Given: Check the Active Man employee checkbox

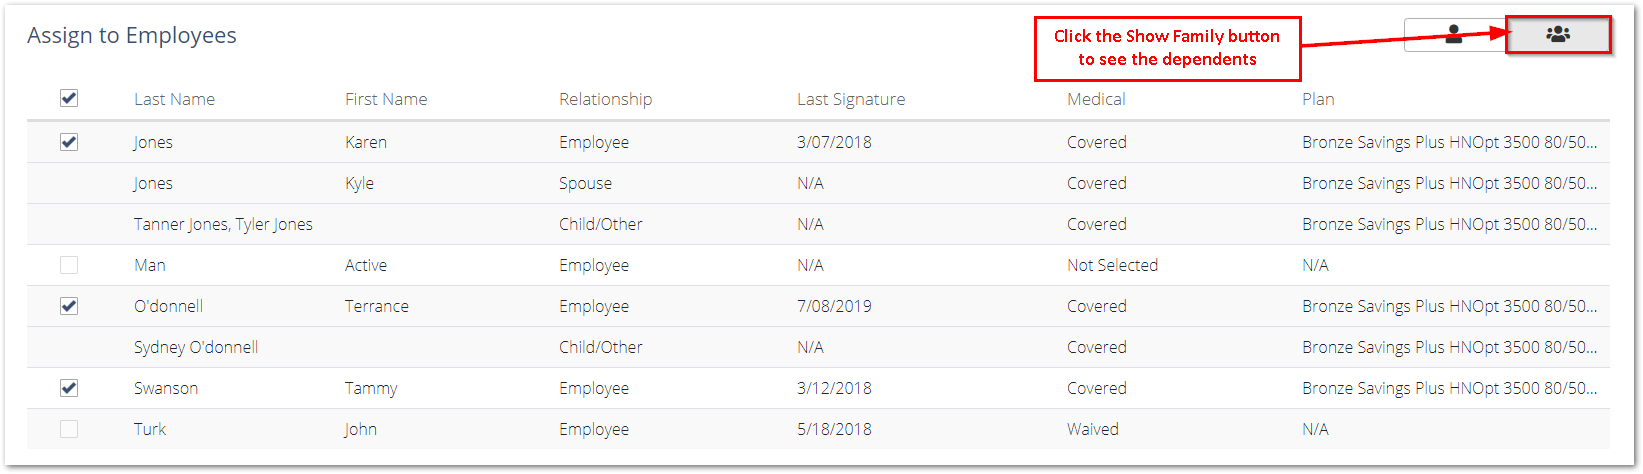Looking at the screenshot, I should pos(69,265).
